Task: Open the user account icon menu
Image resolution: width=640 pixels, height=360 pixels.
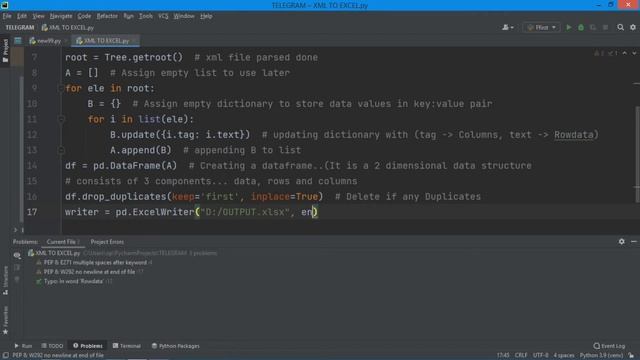Action: point(508,27)
